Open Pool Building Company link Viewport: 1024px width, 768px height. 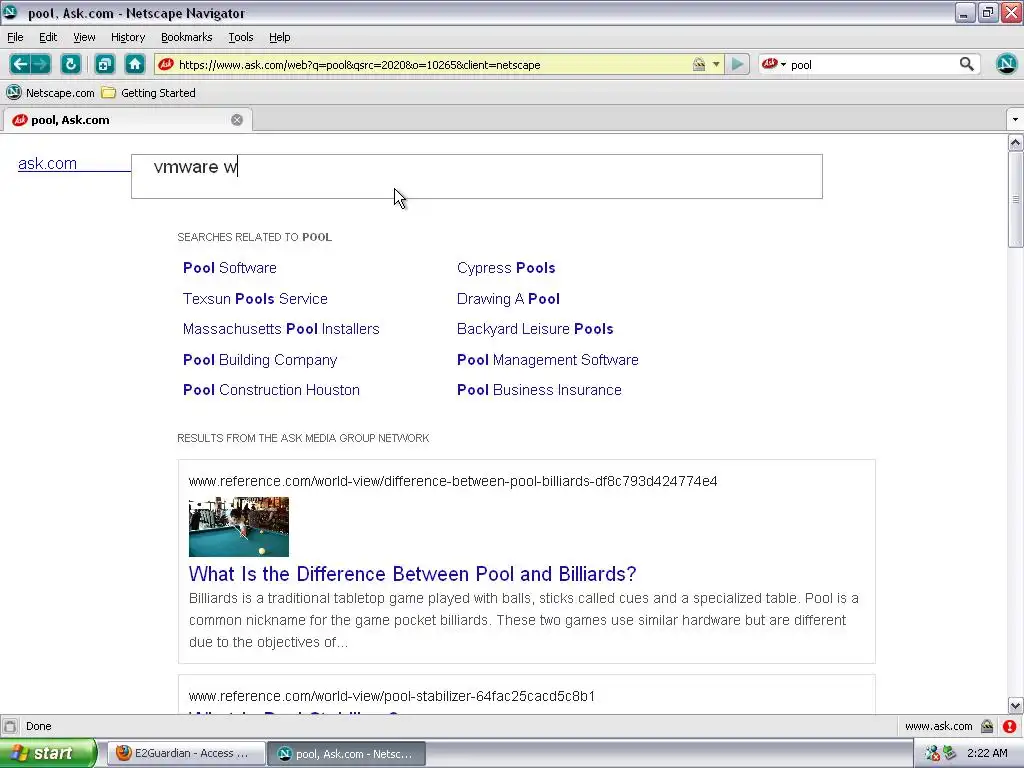click(260, 360)
